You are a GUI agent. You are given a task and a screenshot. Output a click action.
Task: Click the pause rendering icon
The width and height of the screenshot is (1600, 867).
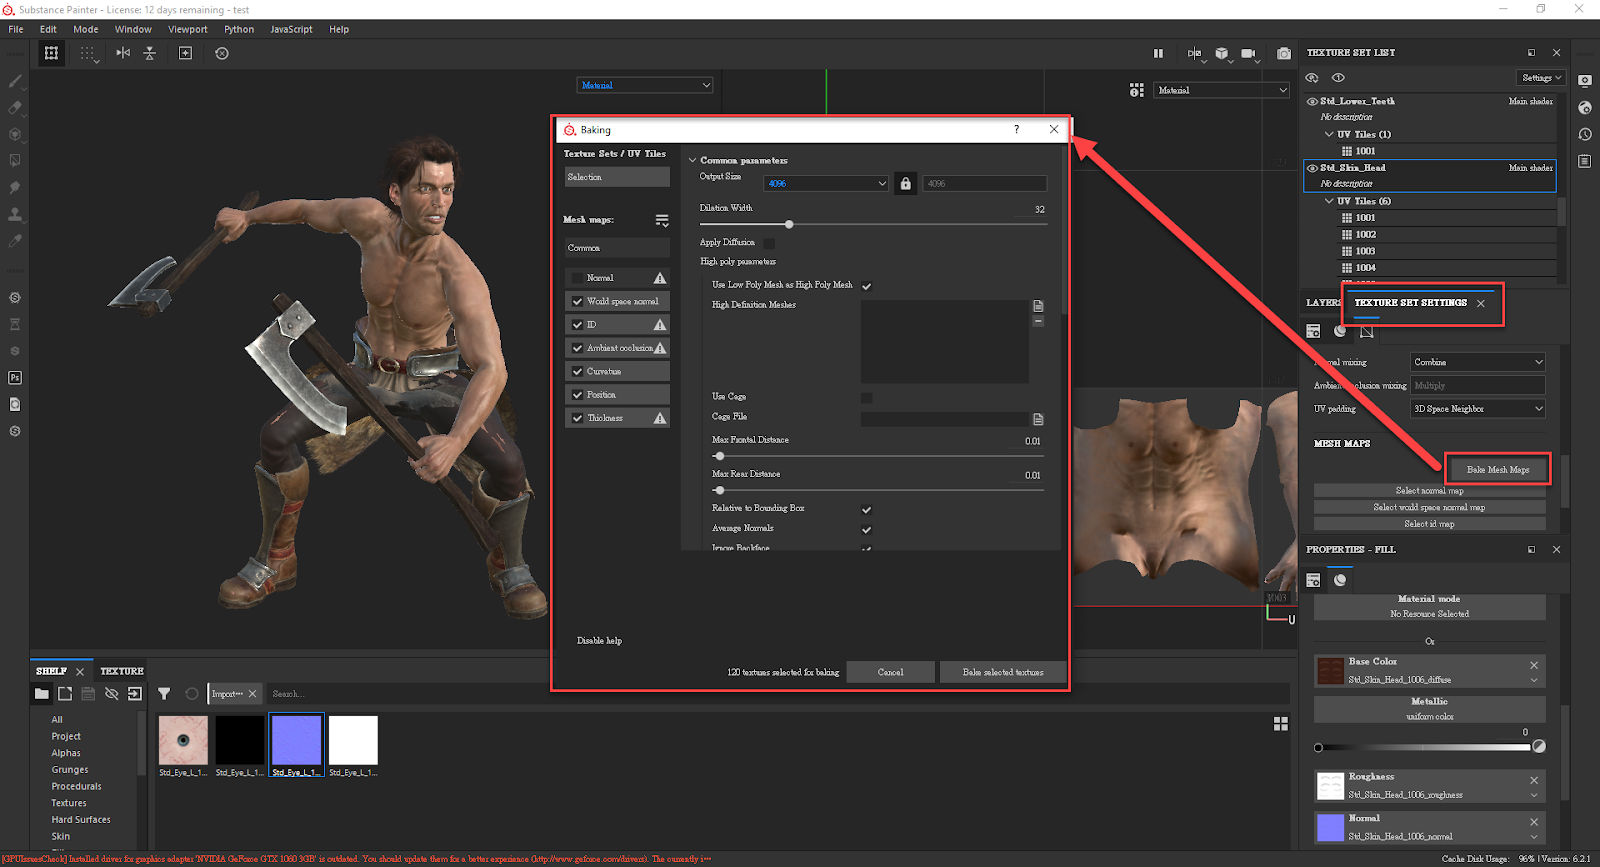[x=1158, y=53]
